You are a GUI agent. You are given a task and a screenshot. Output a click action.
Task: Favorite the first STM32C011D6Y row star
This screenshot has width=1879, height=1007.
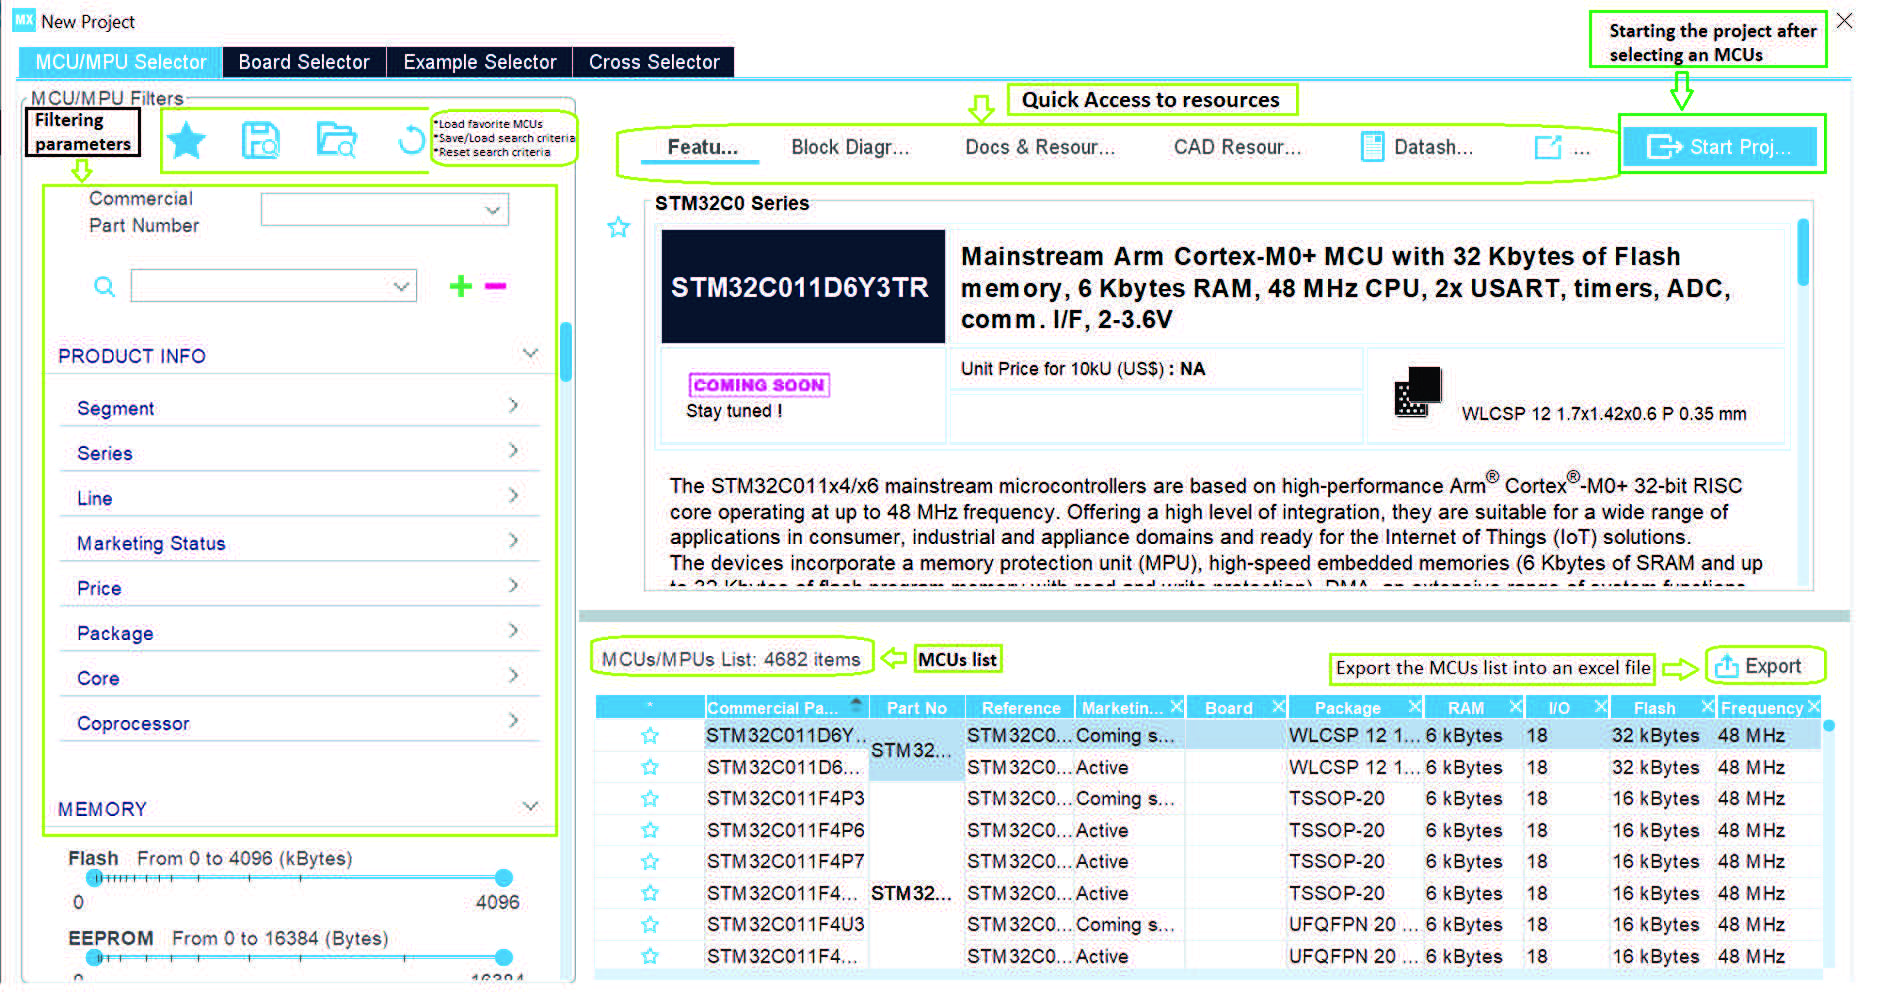pyautogui.click(x=650, y=736)
